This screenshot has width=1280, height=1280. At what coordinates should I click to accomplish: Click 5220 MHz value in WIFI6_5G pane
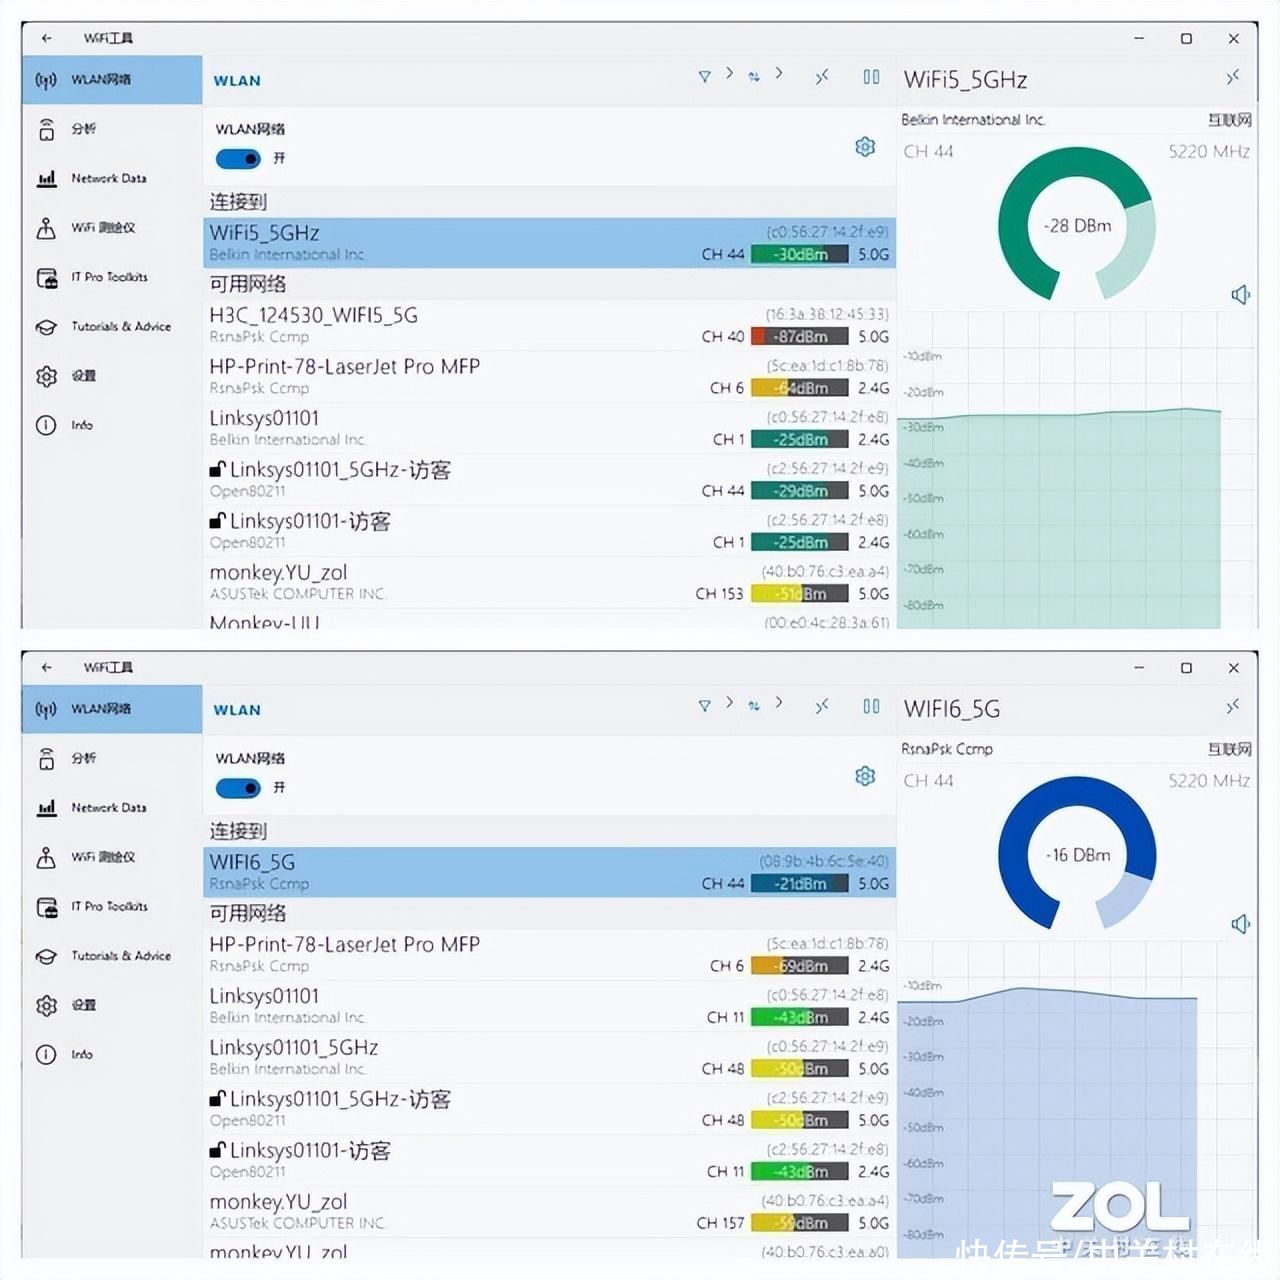pos(1209,780)
